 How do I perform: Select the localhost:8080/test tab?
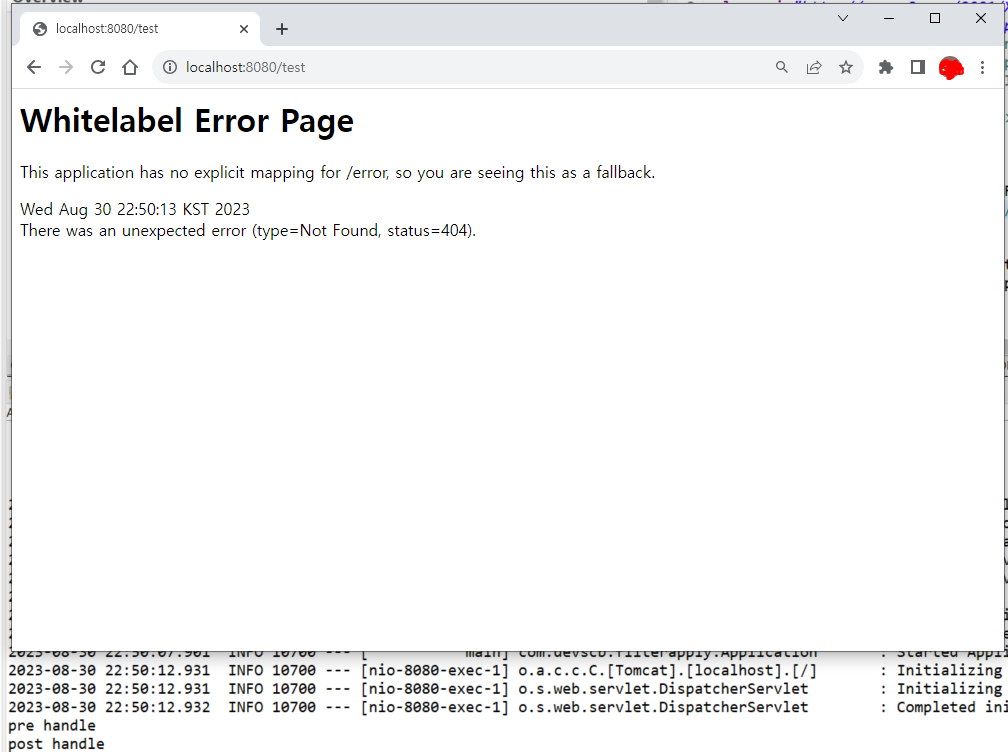(130, 29)
